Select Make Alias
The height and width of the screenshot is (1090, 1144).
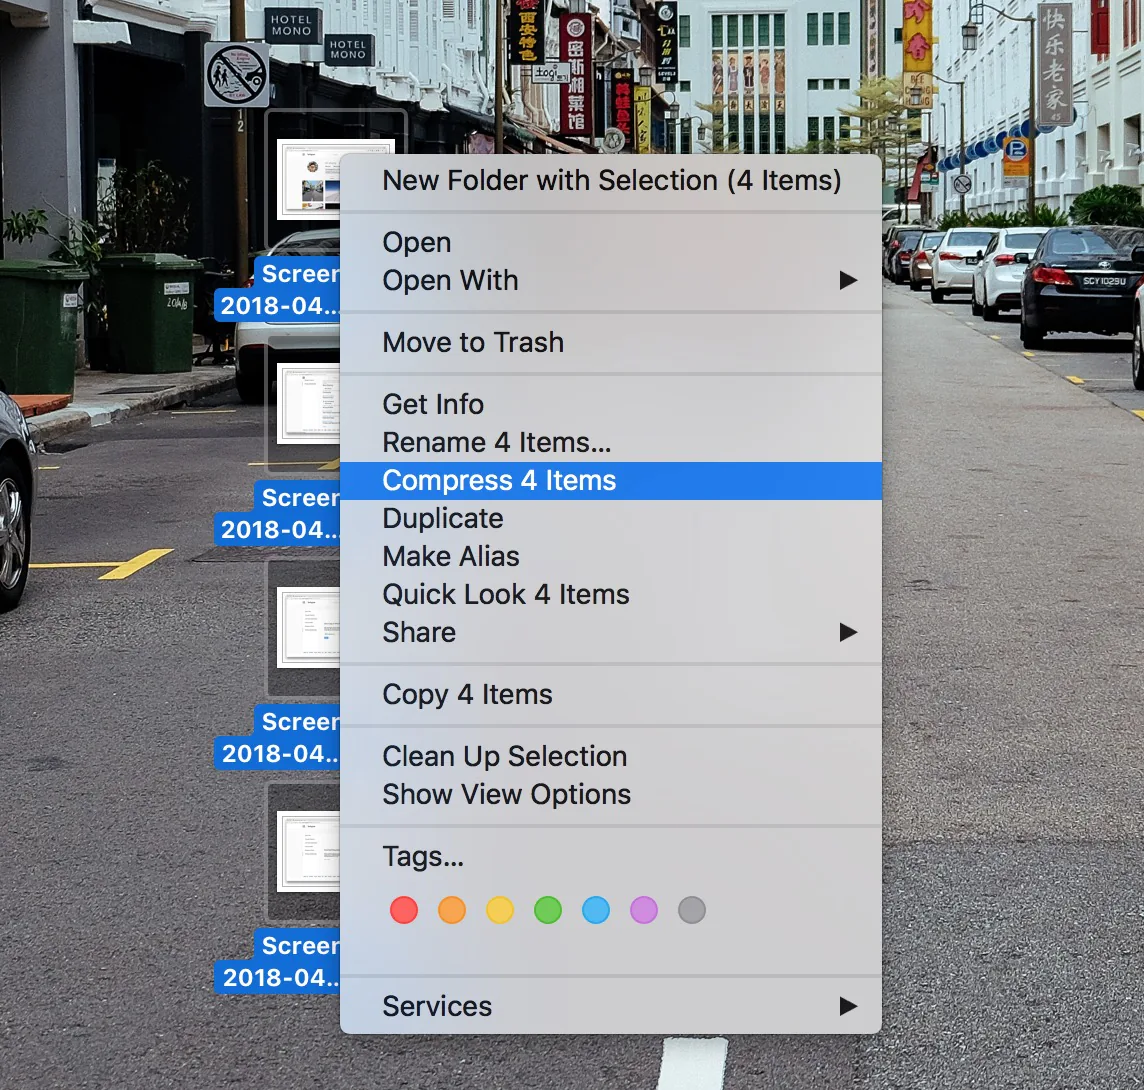coord(611,557)
